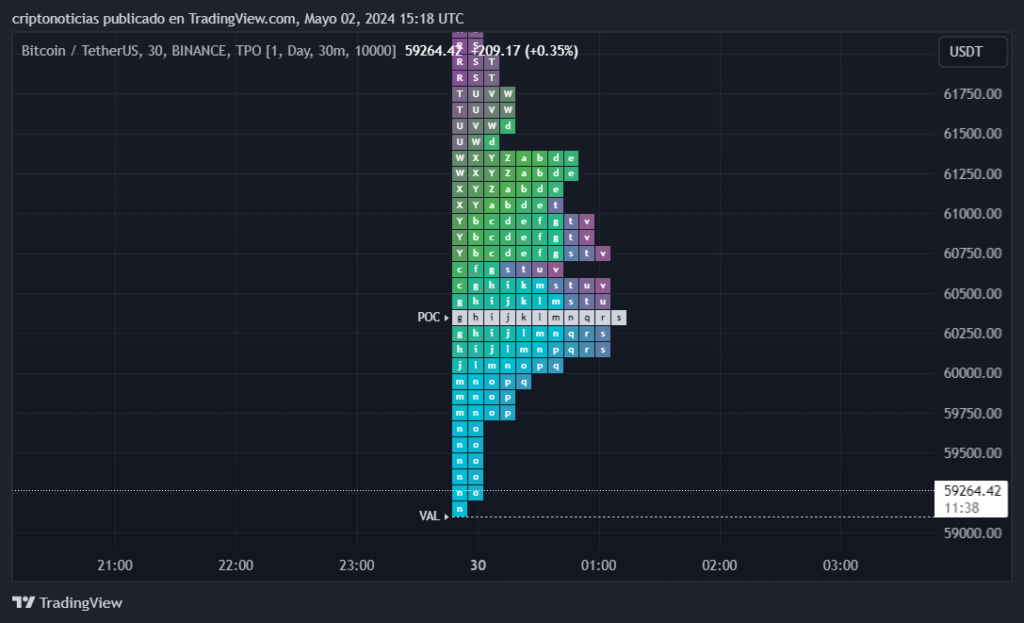Screen dimensions: 1024x623
Task: Click the +209.17 (+0.35%) change value
Action: 525,51
